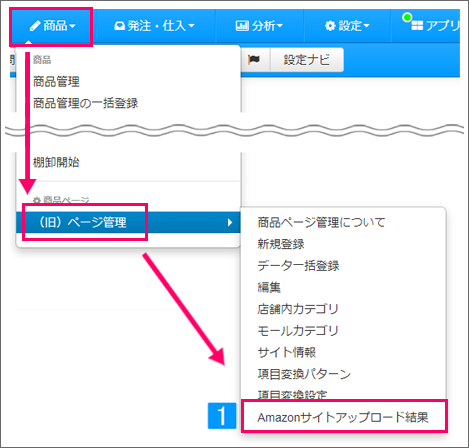Select 商品管理の一括登録 menu entry
Screen dimensions: 469x448
click(85, 103)
